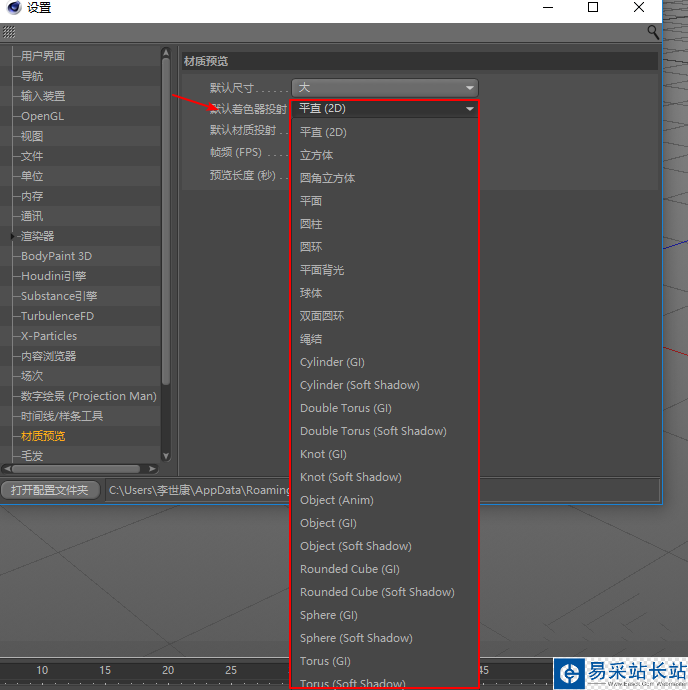Open the 通讯 settings category
Viewport: 688px width, 690px height.
tap(32, 216)
